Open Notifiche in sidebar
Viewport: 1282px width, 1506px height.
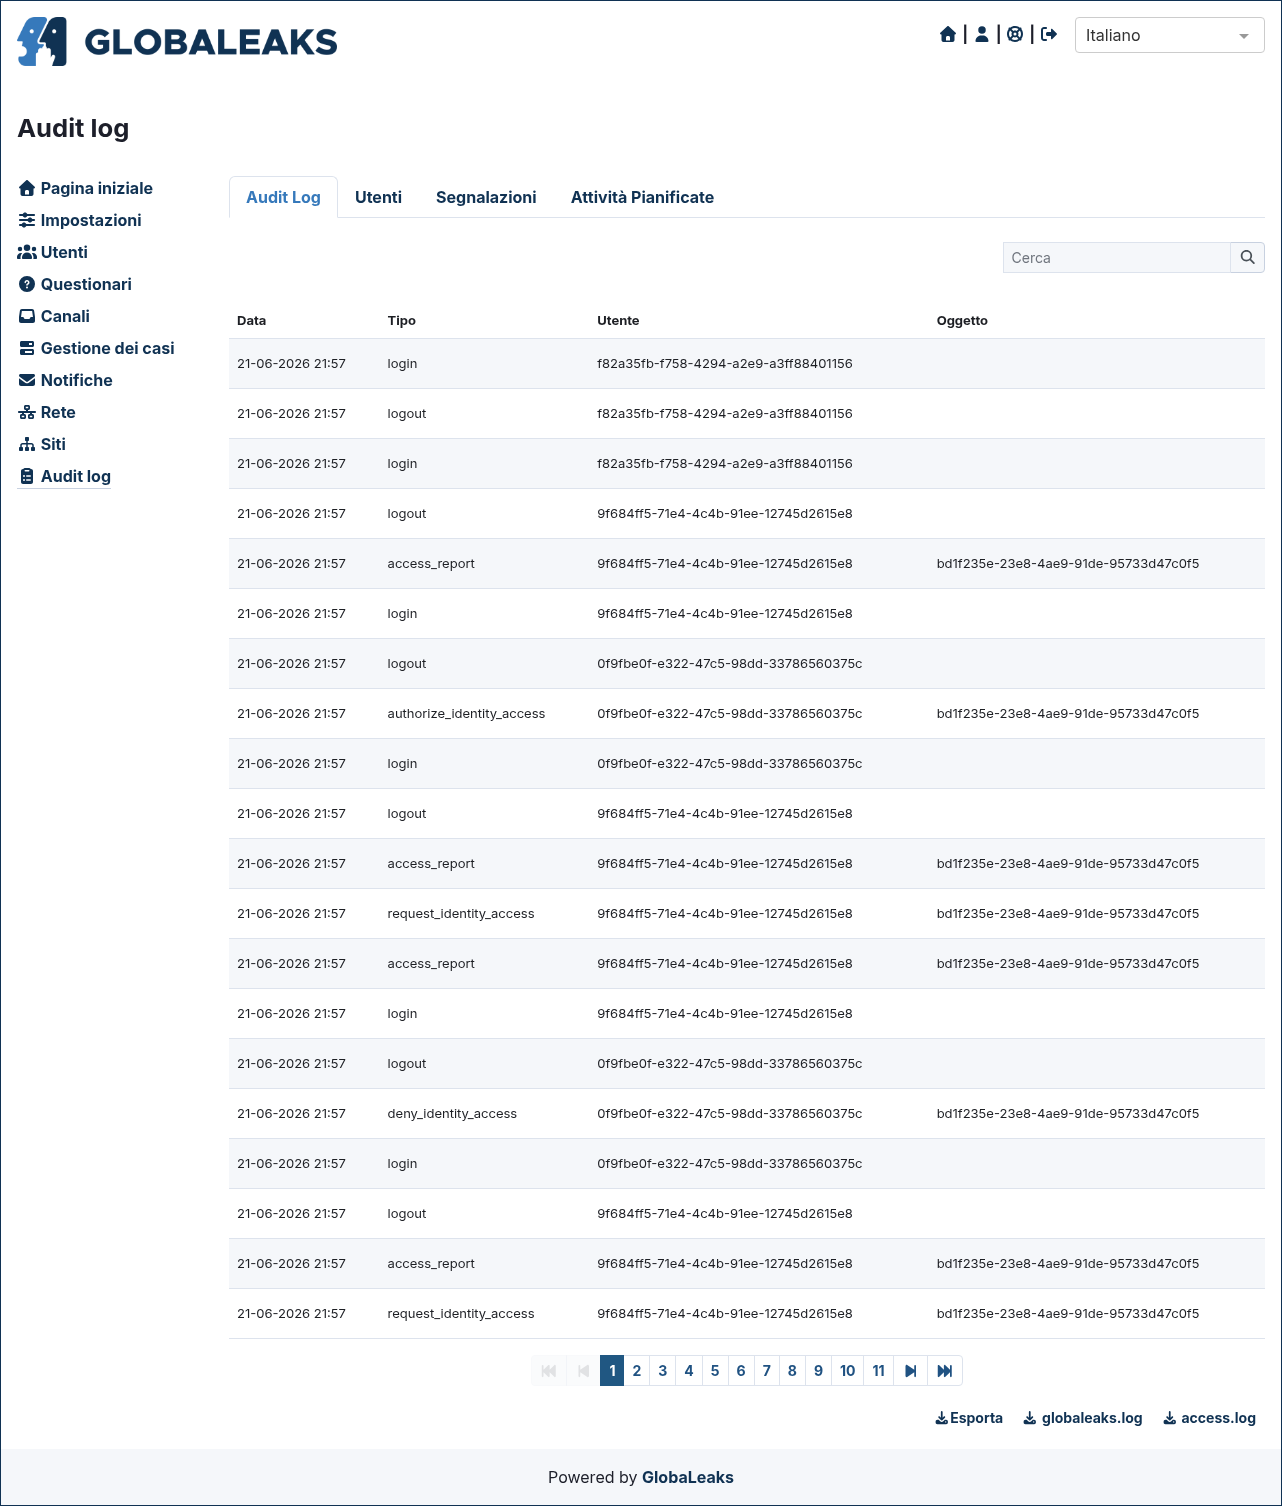pos(66,380)
